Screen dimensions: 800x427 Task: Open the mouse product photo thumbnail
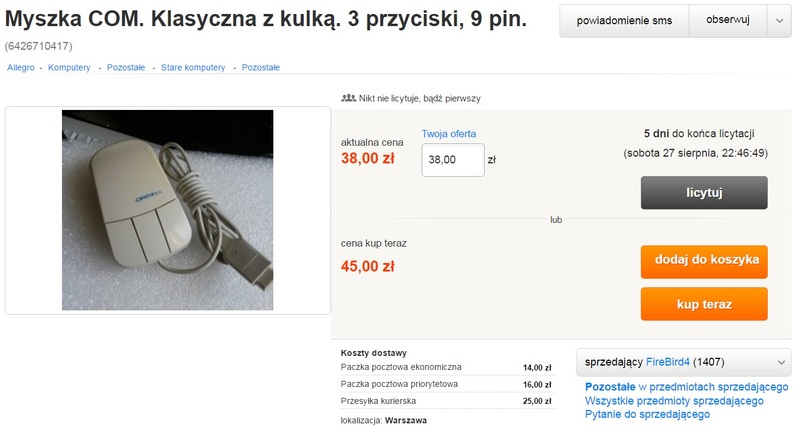pyautogui.click(x=167, y=210)
